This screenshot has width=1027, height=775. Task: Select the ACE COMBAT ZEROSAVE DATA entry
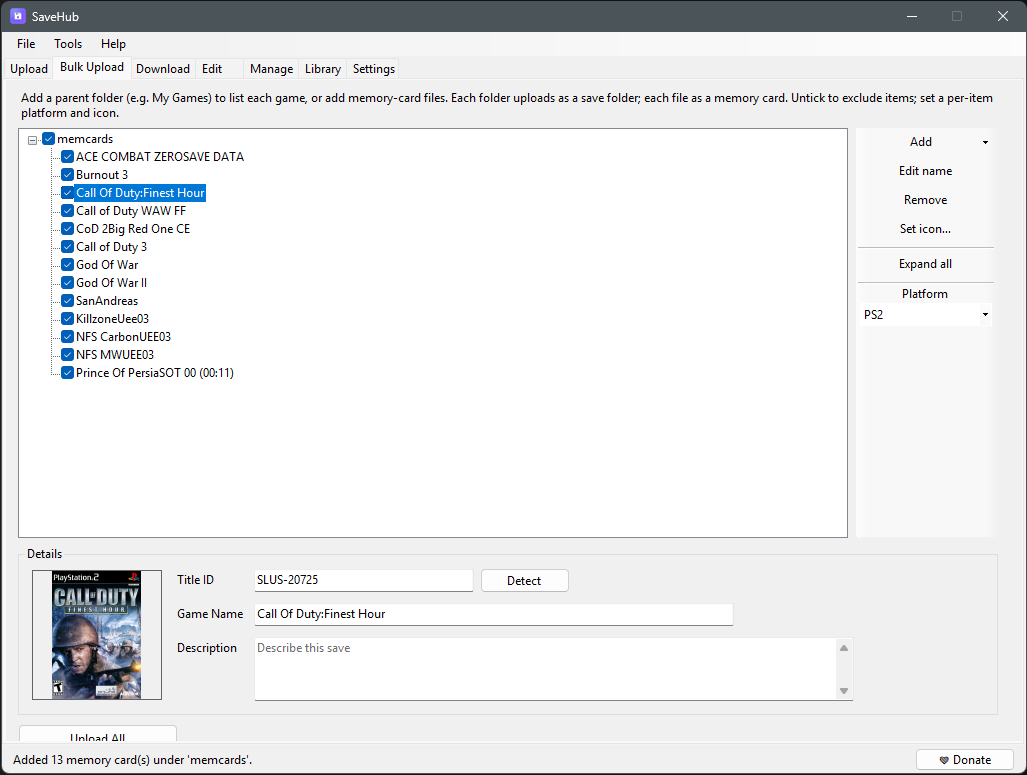(160, 157)
